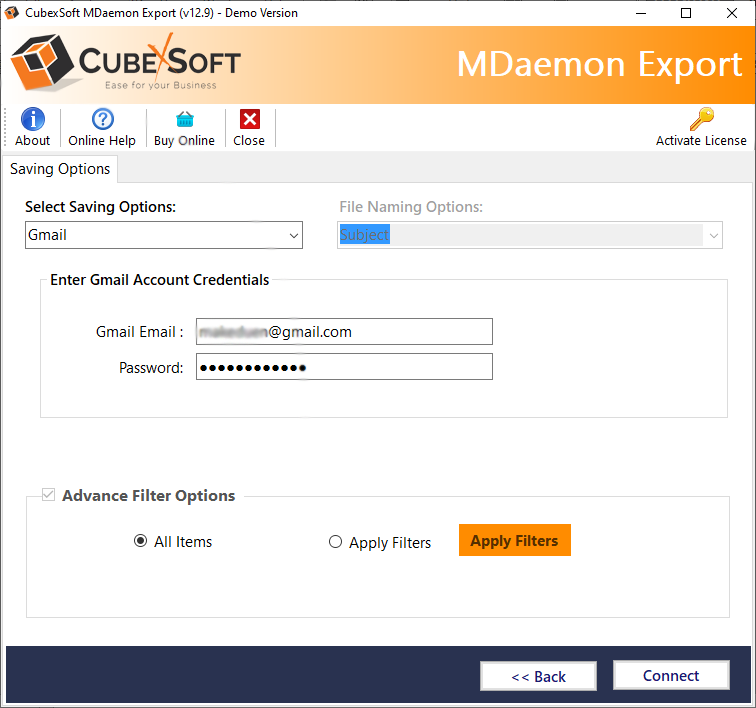Switch to the Saving Options tab

coord(60,169)
